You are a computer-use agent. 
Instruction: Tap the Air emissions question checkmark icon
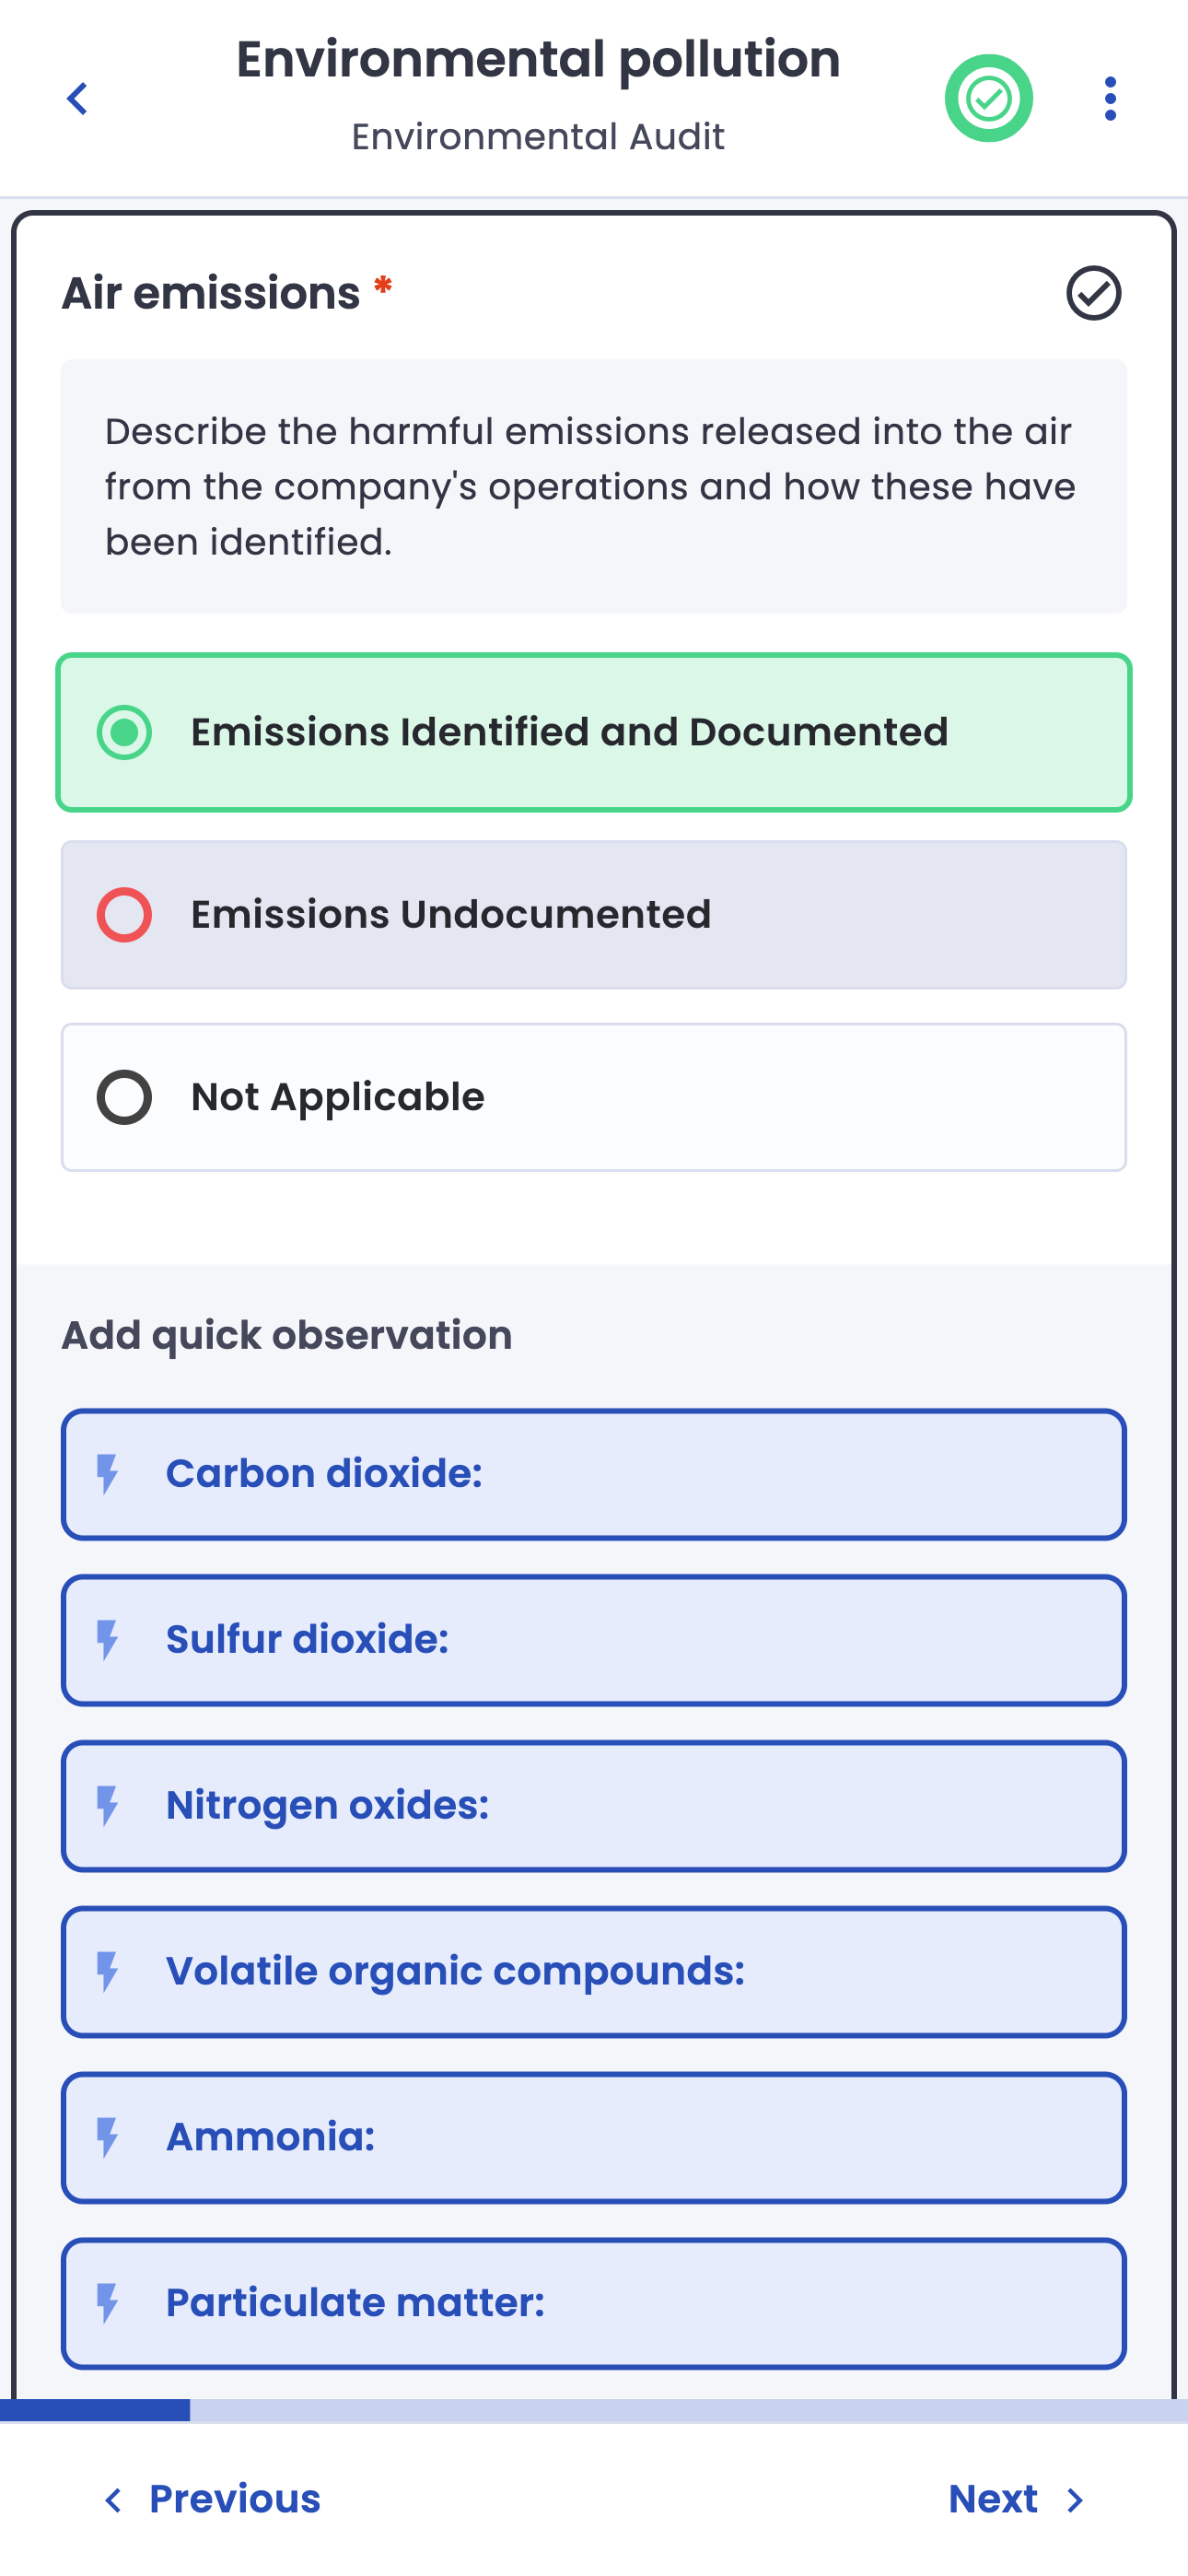[x=1093, y=293]
